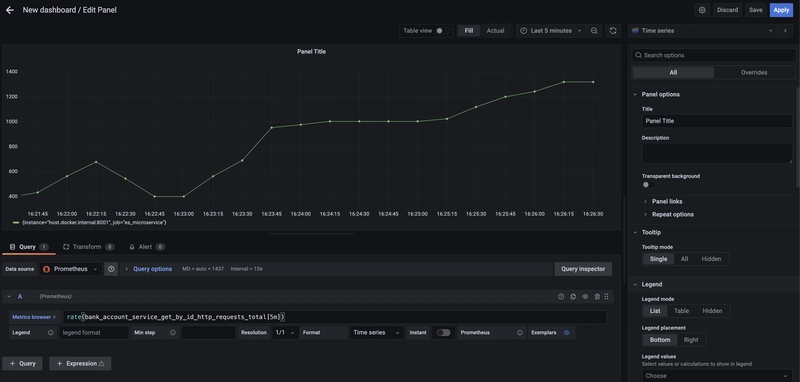
Task: Set tooltip mode to All
Action: (684, 259)
